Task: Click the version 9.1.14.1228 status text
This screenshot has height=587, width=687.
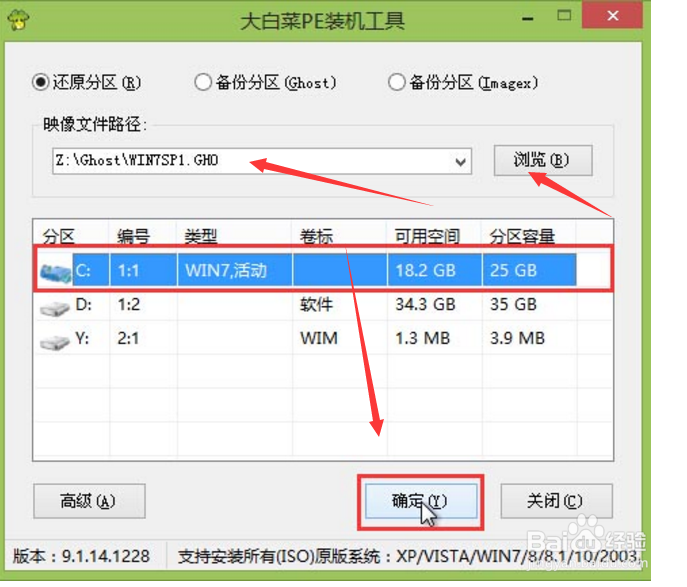Action: click(81, 556)
